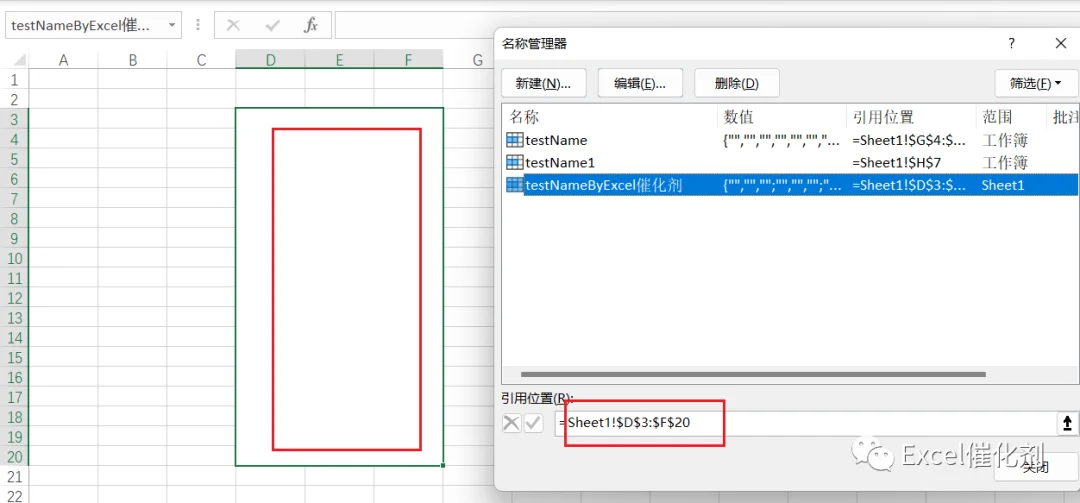The image size is (1080, 503).
Task: Select row 1 header
Action: (x=14, y=79)
